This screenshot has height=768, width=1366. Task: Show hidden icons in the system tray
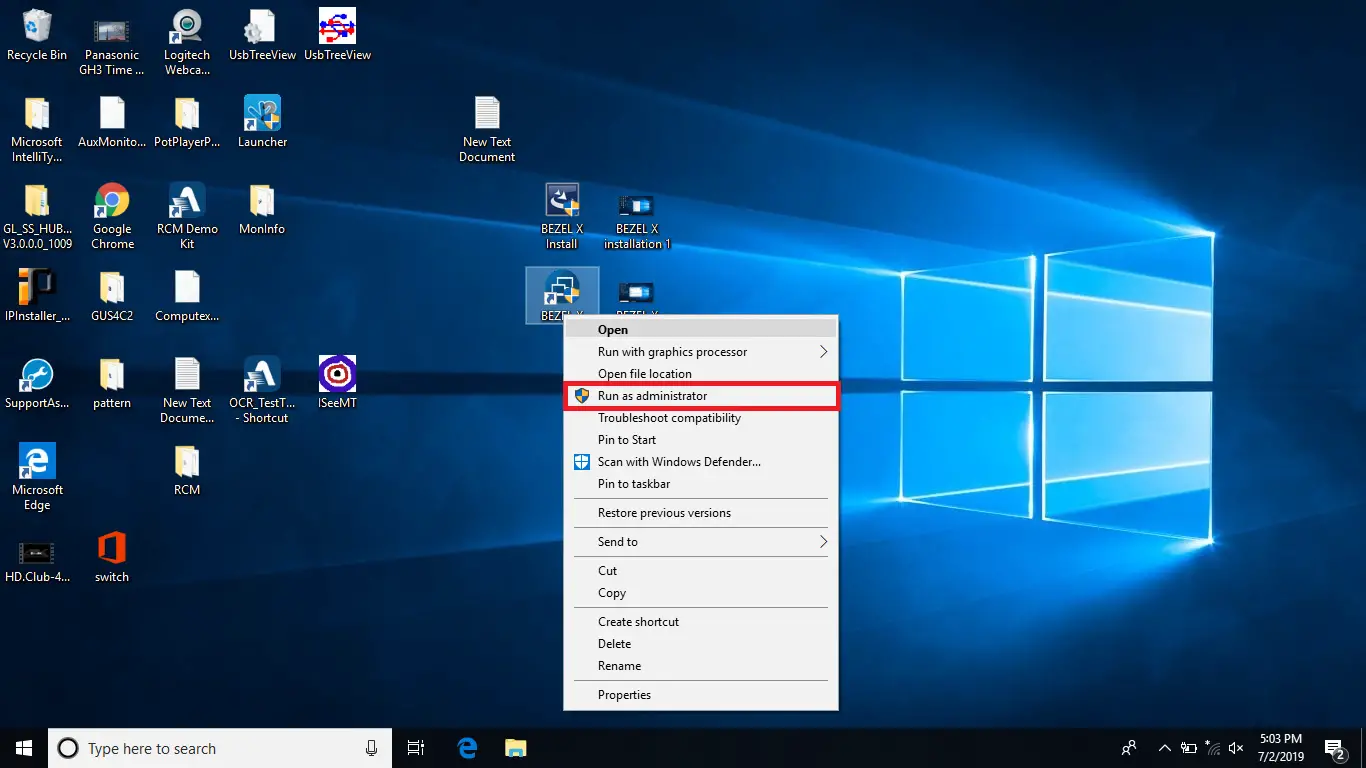click(1163, 748)
